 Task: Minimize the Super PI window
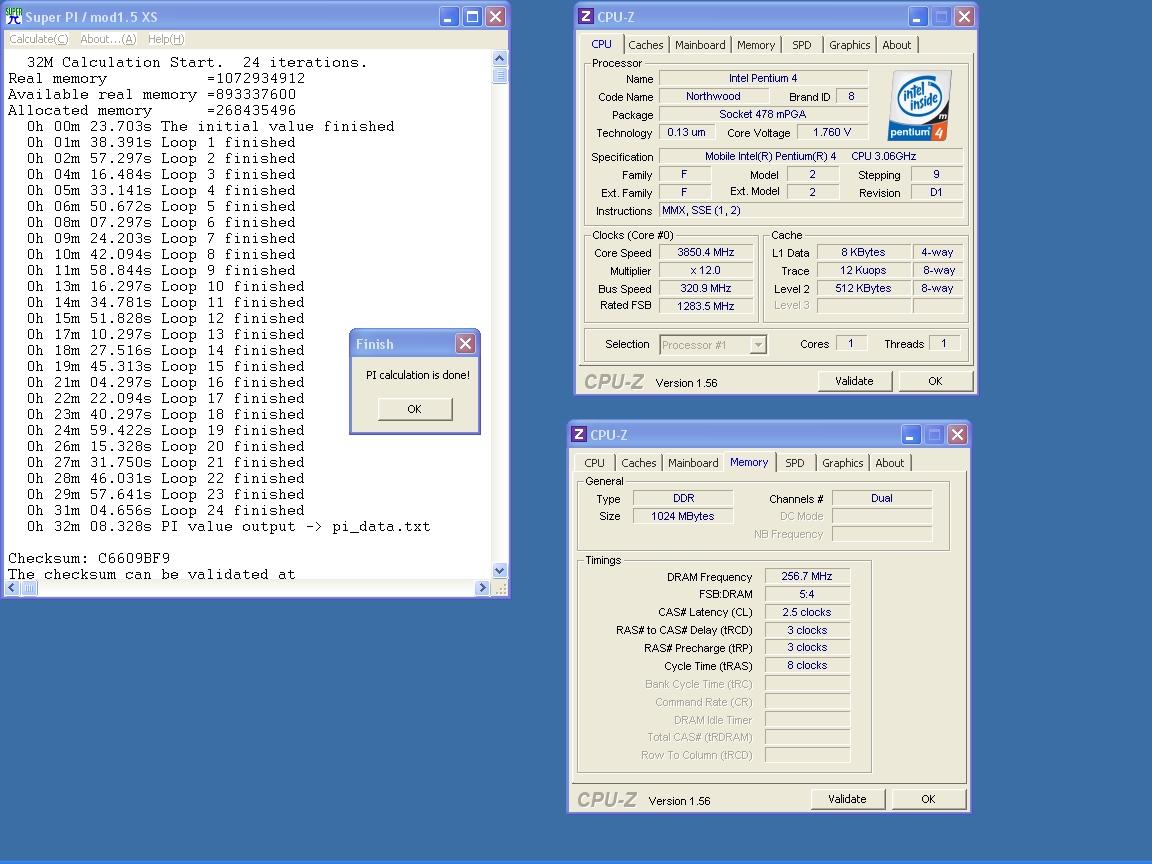pos(449,16)
